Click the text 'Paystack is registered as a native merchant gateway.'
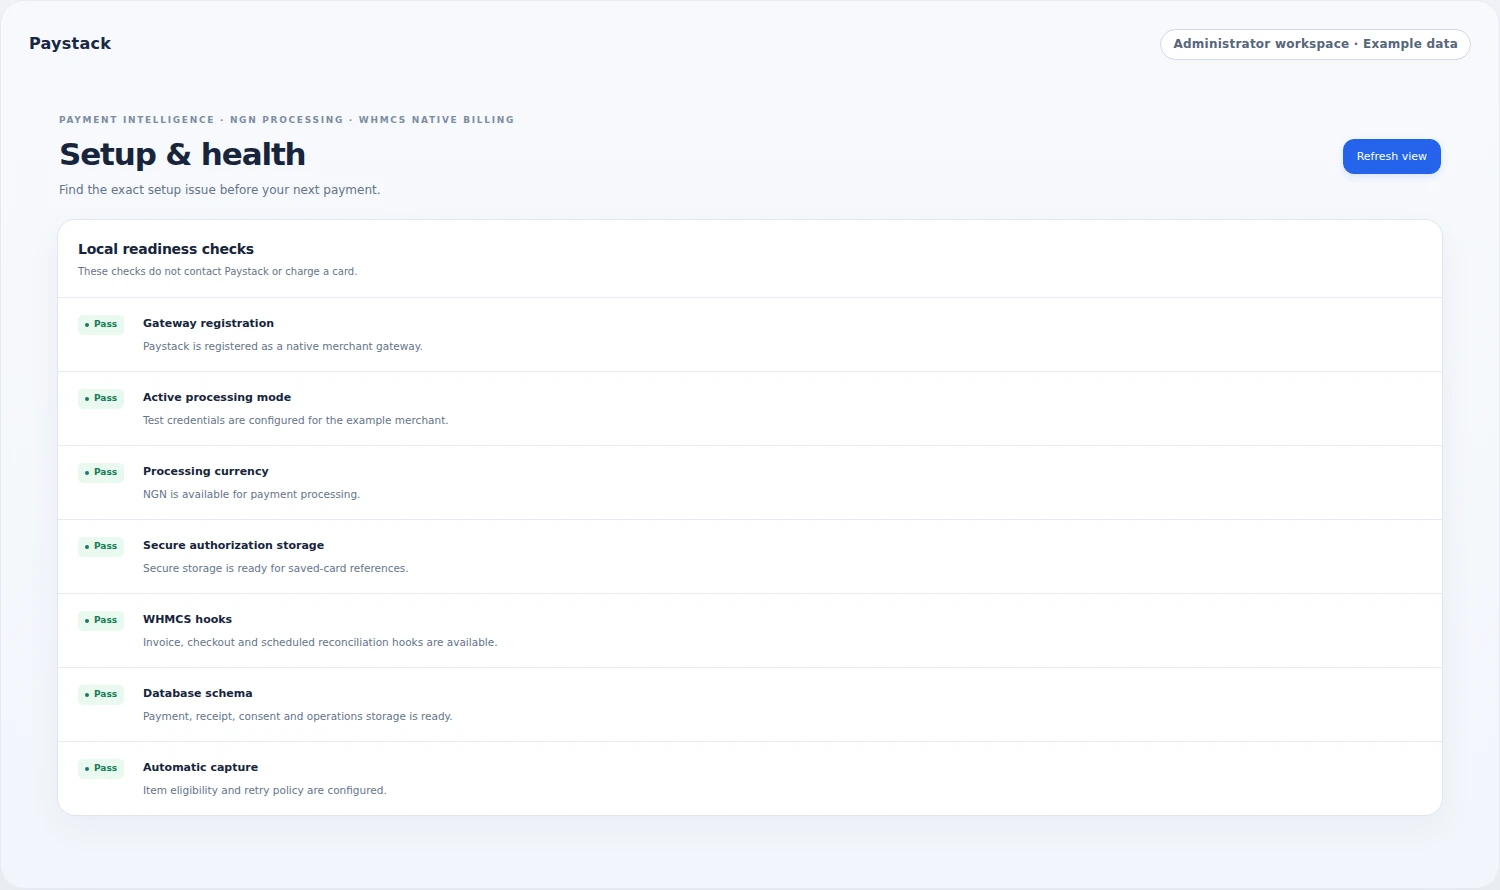Image resolution: width=1500 pixels, height=890 pixels. pos(283,346)
